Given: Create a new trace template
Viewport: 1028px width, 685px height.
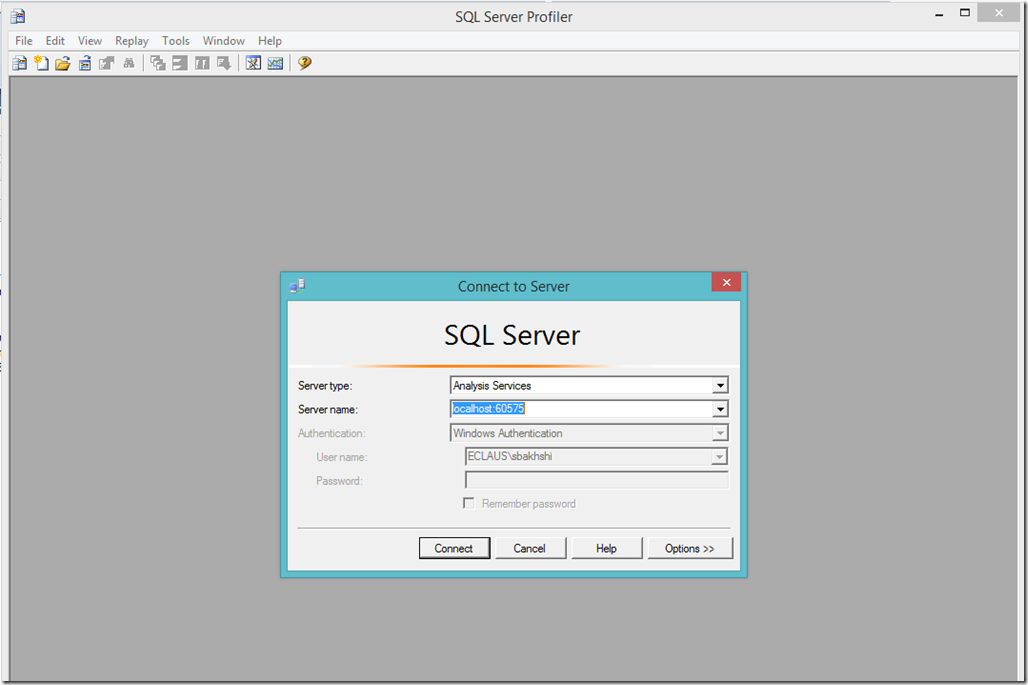Looking at the screenshot, I should coord(41,62).
